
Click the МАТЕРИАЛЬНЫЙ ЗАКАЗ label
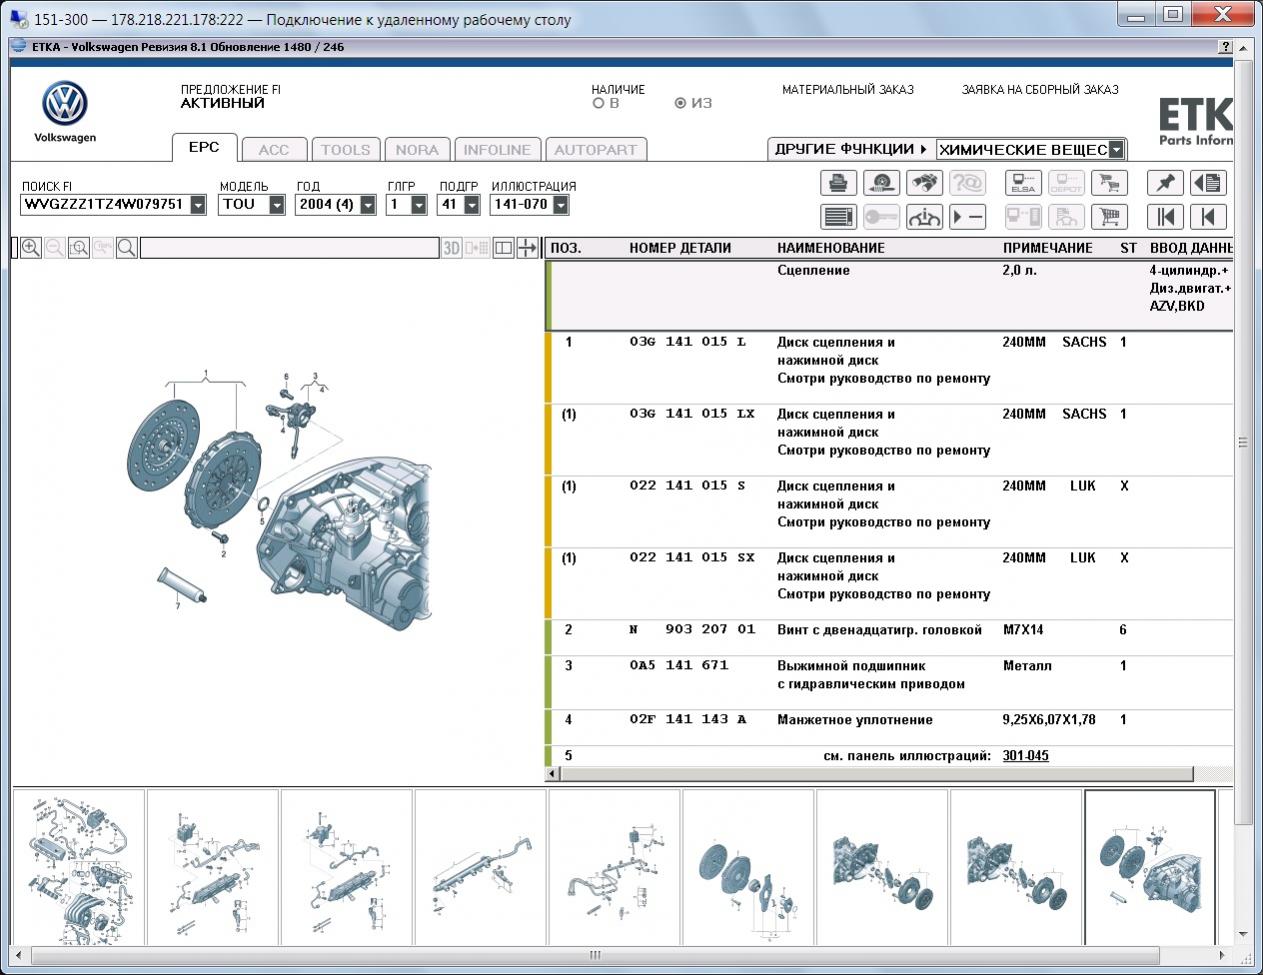(x=848, y=89)
